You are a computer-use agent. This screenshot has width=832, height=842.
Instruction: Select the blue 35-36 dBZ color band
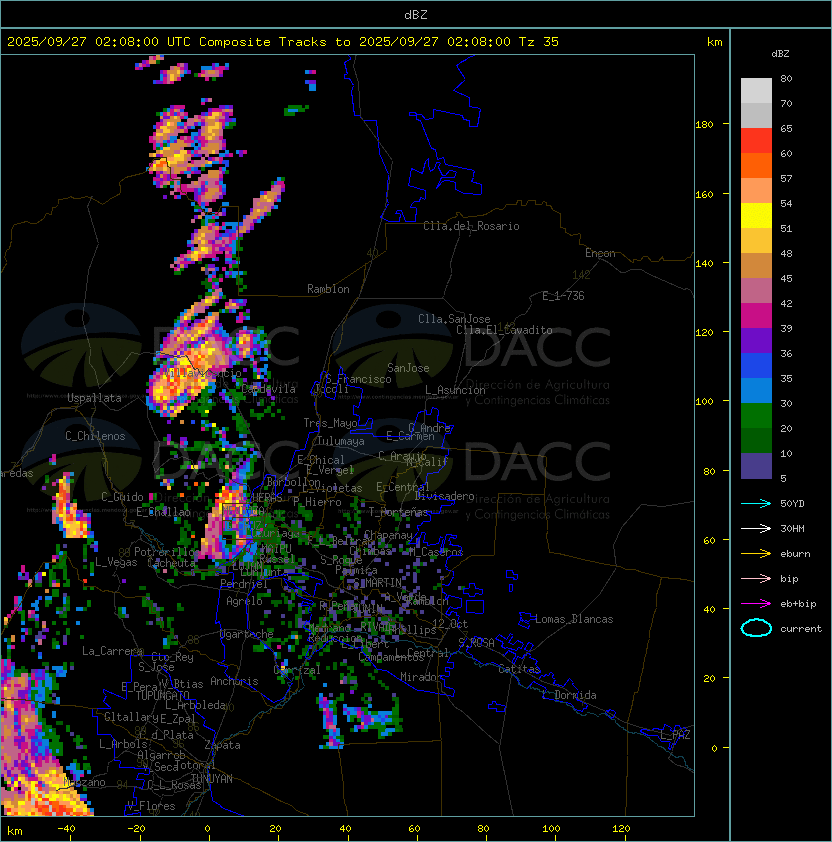[756, 366]
